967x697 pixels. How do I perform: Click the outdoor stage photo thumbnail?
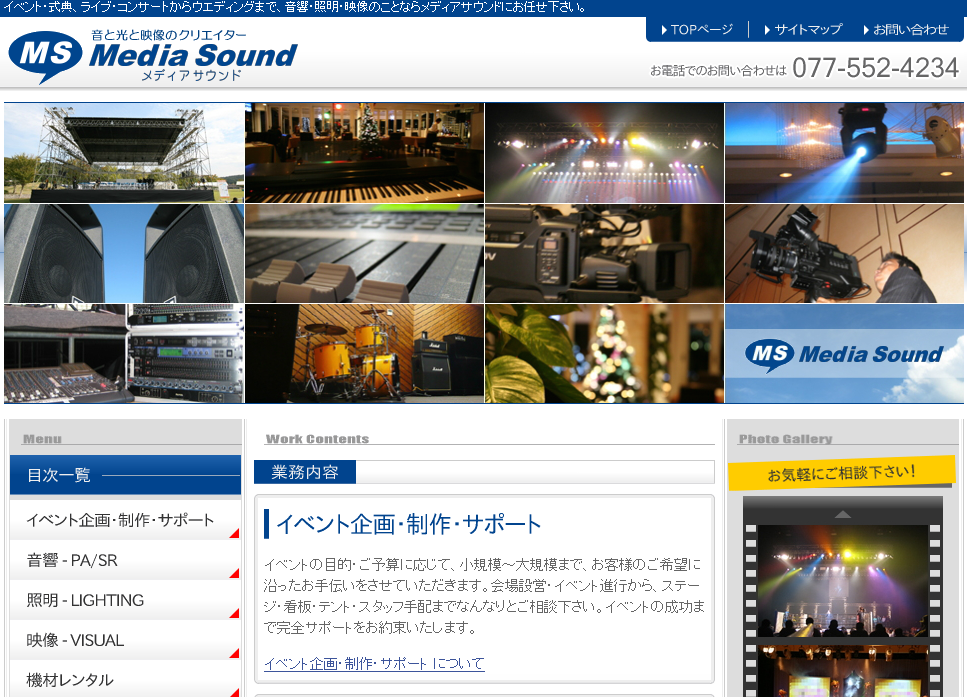click(x=123, y=152)
